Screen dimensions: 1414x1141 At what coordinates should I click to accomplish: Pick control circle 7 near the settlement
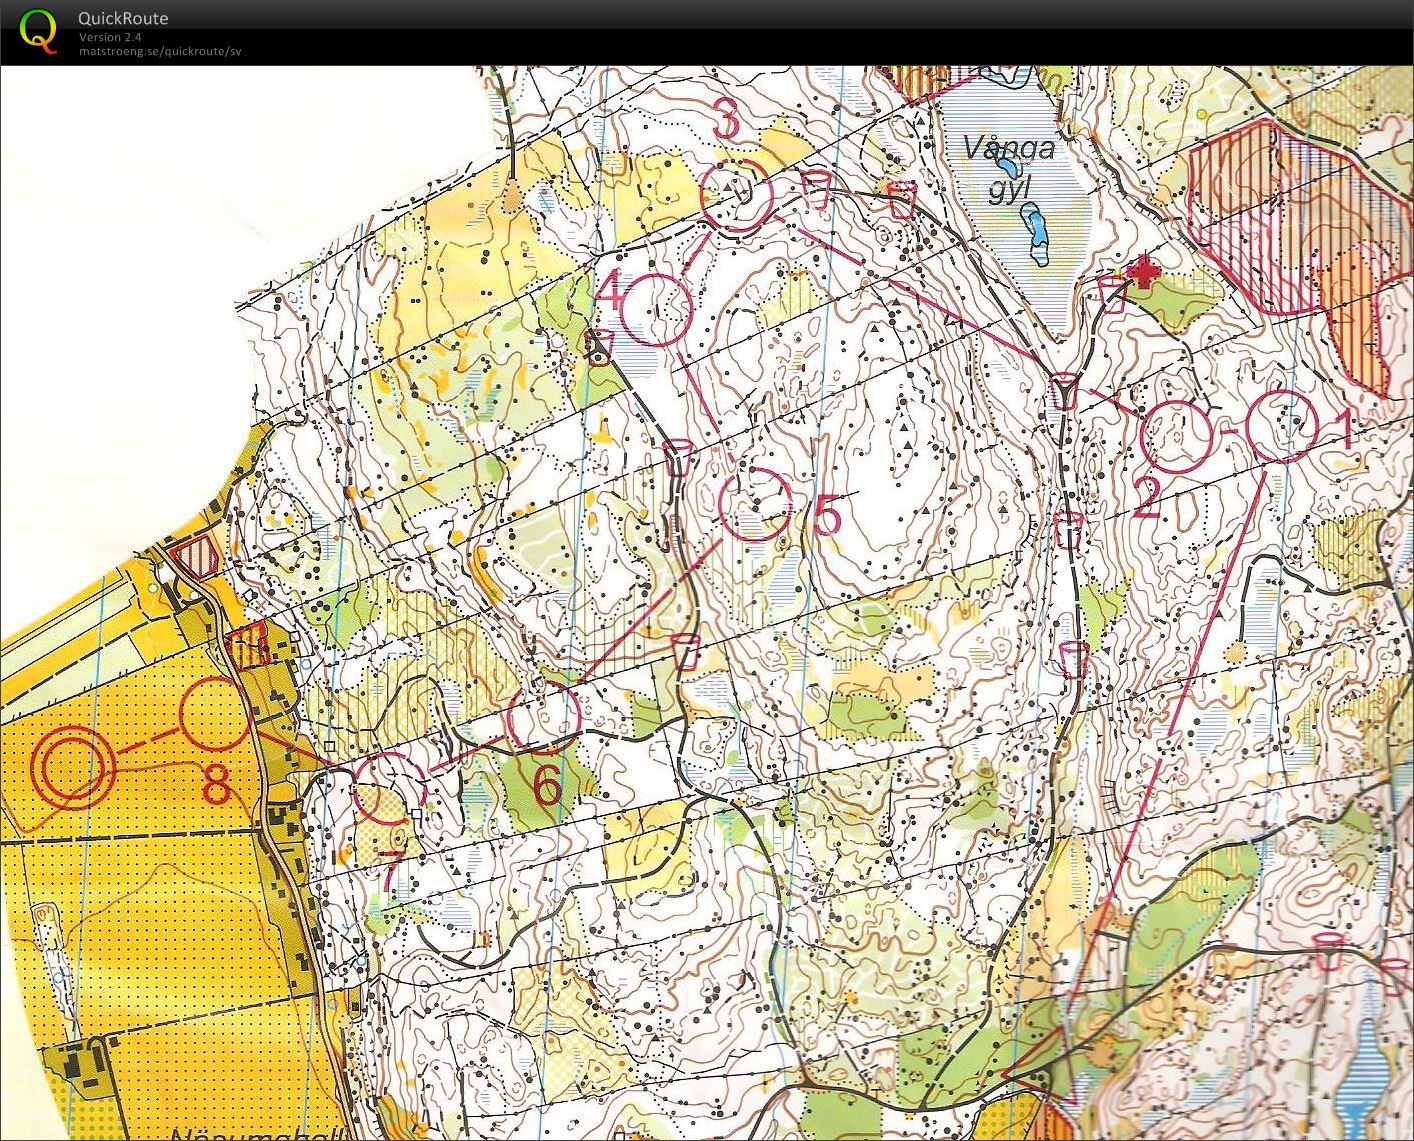[x=390, y=788]
